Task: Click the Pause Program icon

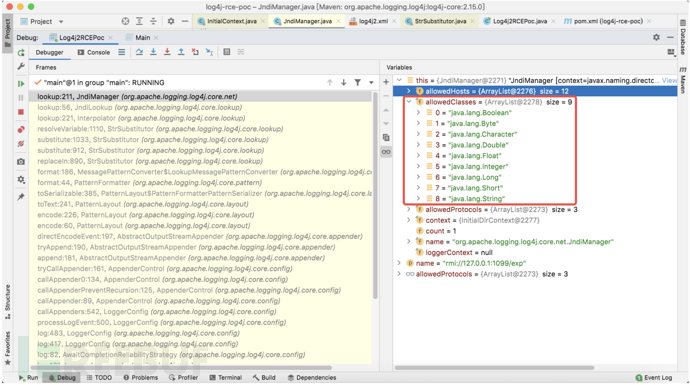Action: pyautogui.click(x=21, y=97)
